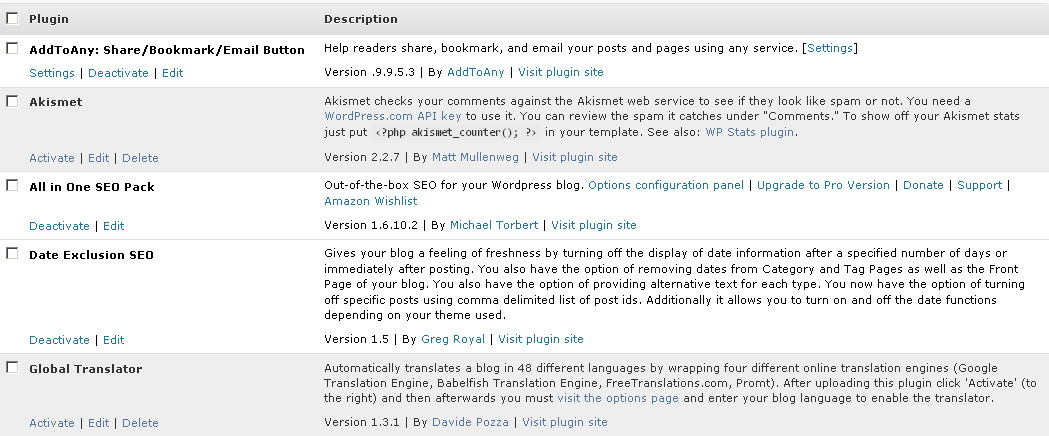The height and width of the screenshot is (436, 1049).
Task: Deactivate the Date Exclusion SEO plugin
Action: point(59,340)
